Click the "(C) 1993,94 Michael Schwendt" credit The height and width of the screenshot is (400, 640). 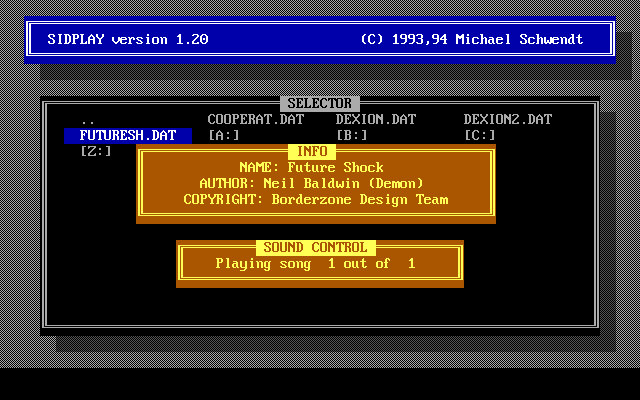point(471,40)
